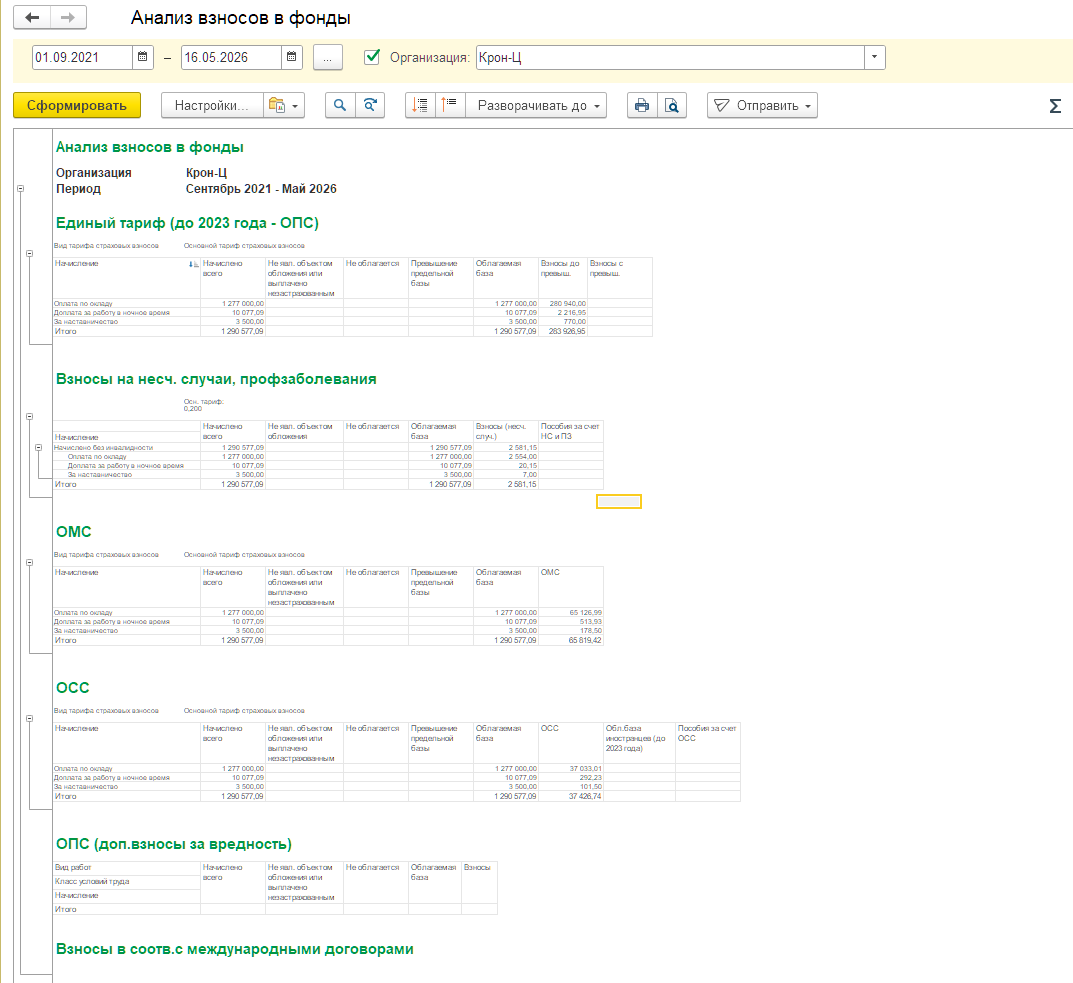
Task: Click the sort icon in Начисление header
Action: (194, 264)
